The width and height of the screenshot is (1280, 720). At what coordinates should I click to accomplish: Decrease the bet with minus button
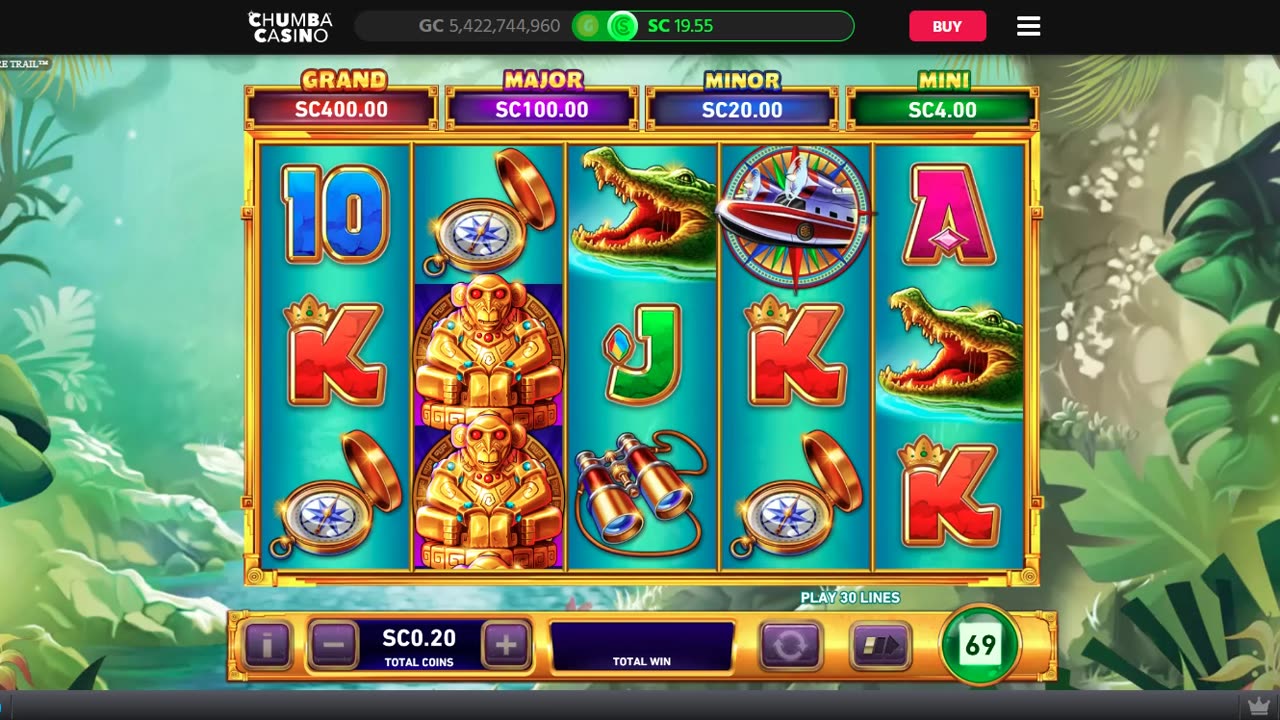click(333, 645)
